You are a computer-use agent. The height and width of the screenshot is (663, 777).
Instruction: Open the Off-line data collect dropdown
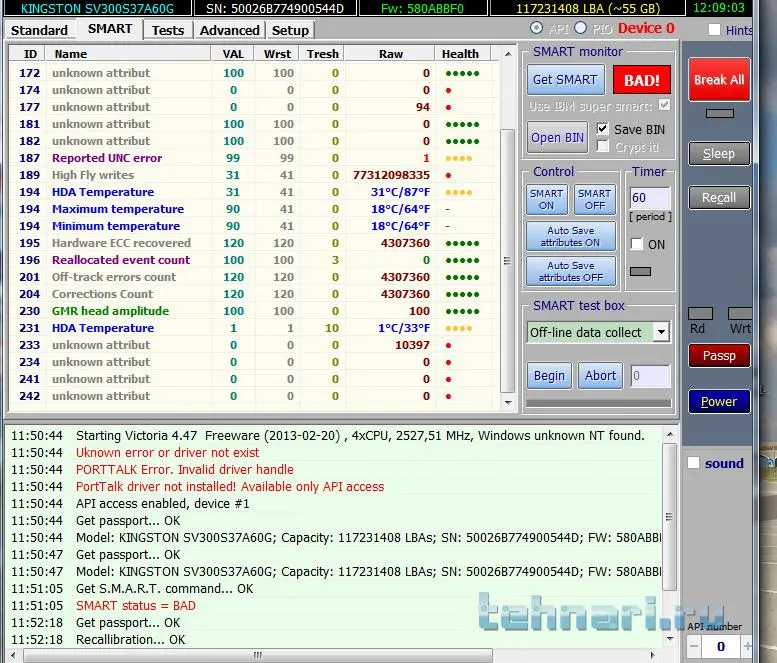(661, 332)
